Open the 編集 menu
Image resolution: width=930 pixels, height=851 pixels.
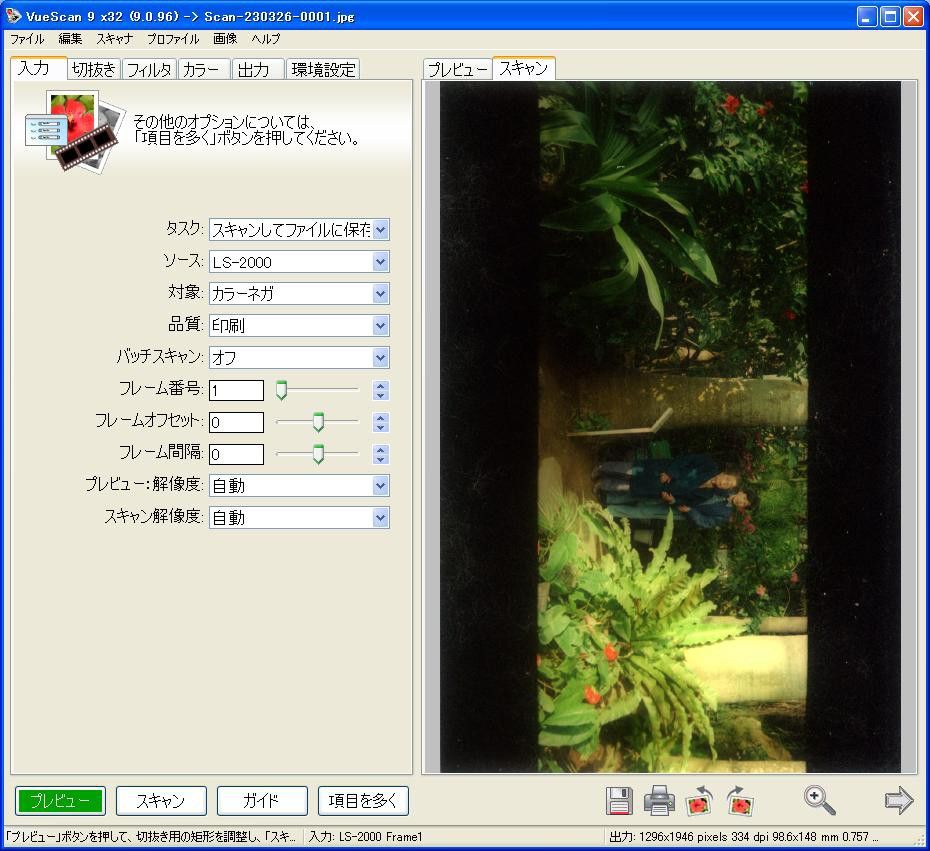coord(71,39)
